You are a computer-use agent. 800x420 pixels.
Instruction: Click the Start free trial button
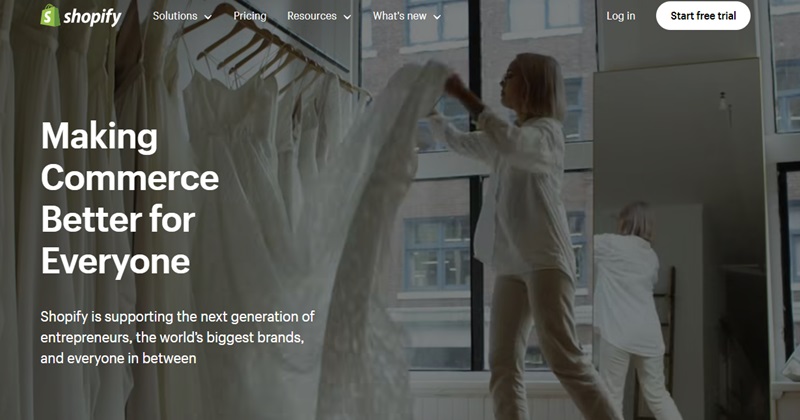(703, 16)
